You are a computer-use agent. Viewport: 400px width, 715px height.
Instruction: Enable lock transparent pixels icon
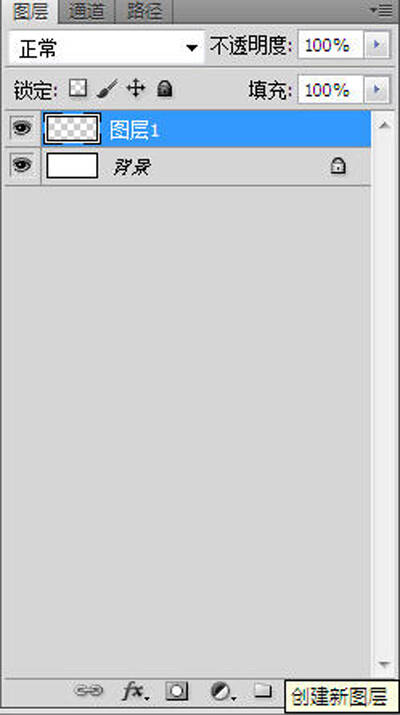[78, 88]
